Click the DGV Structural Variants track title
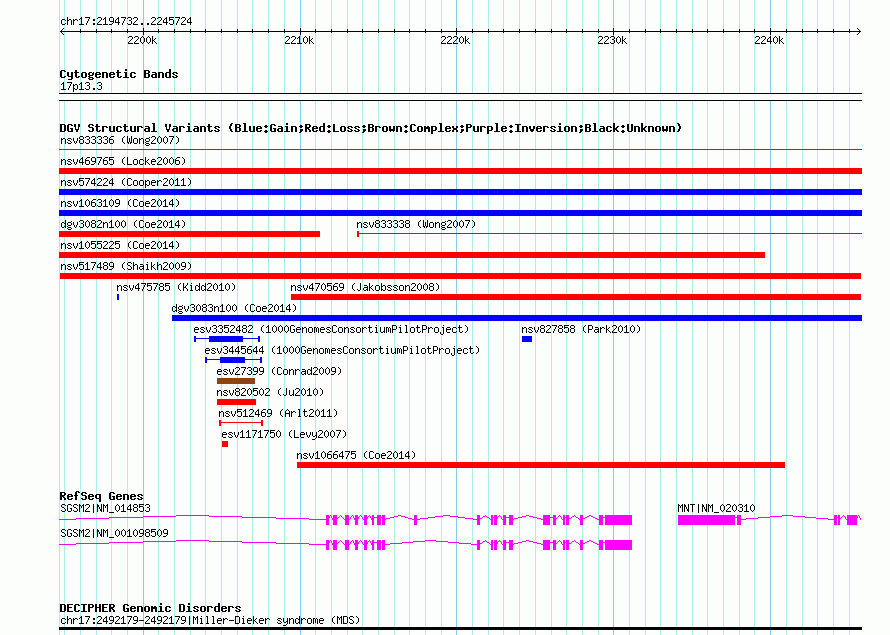The height and width of the screenshot is (635, 890). (x=371, y=128)
